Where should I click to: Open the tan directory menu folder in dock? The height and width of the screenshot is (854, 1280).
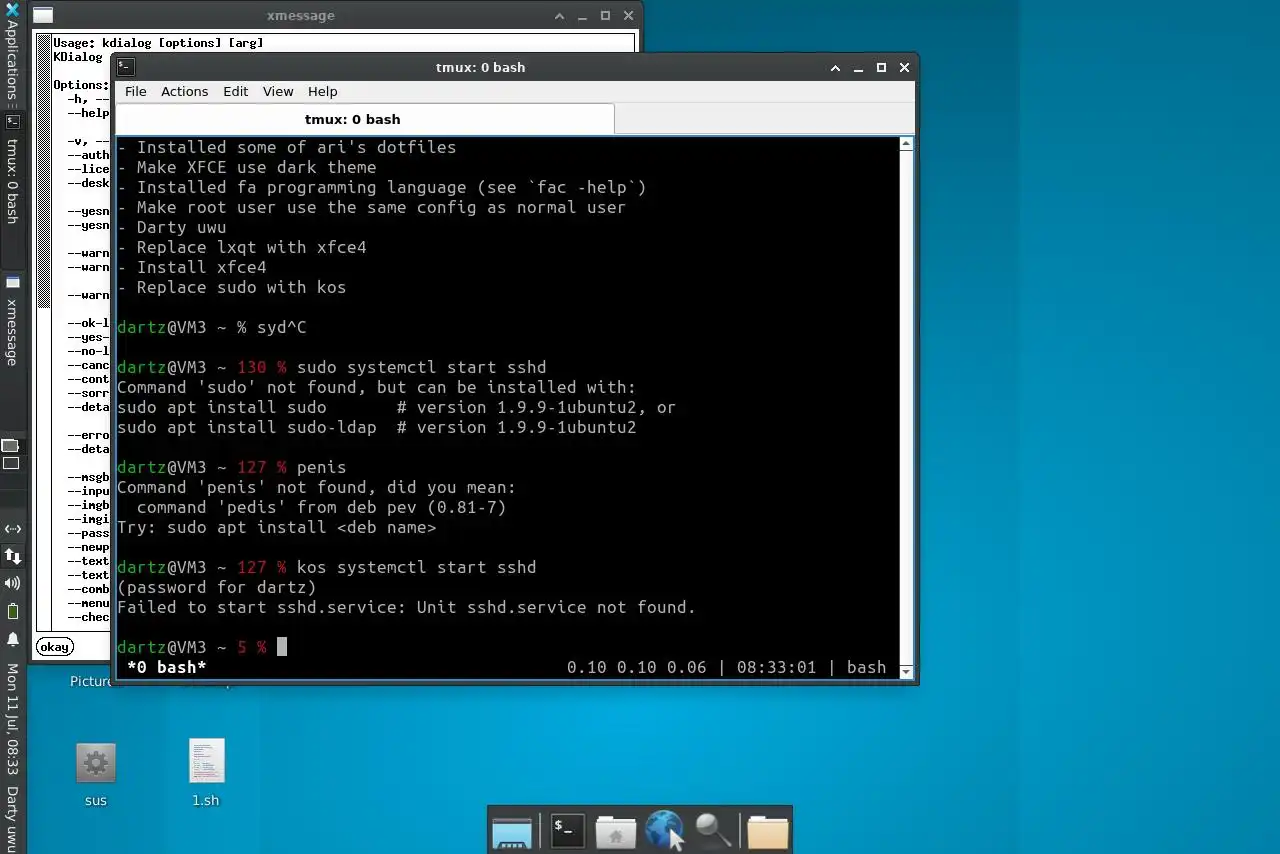click(x=767, y=832)
